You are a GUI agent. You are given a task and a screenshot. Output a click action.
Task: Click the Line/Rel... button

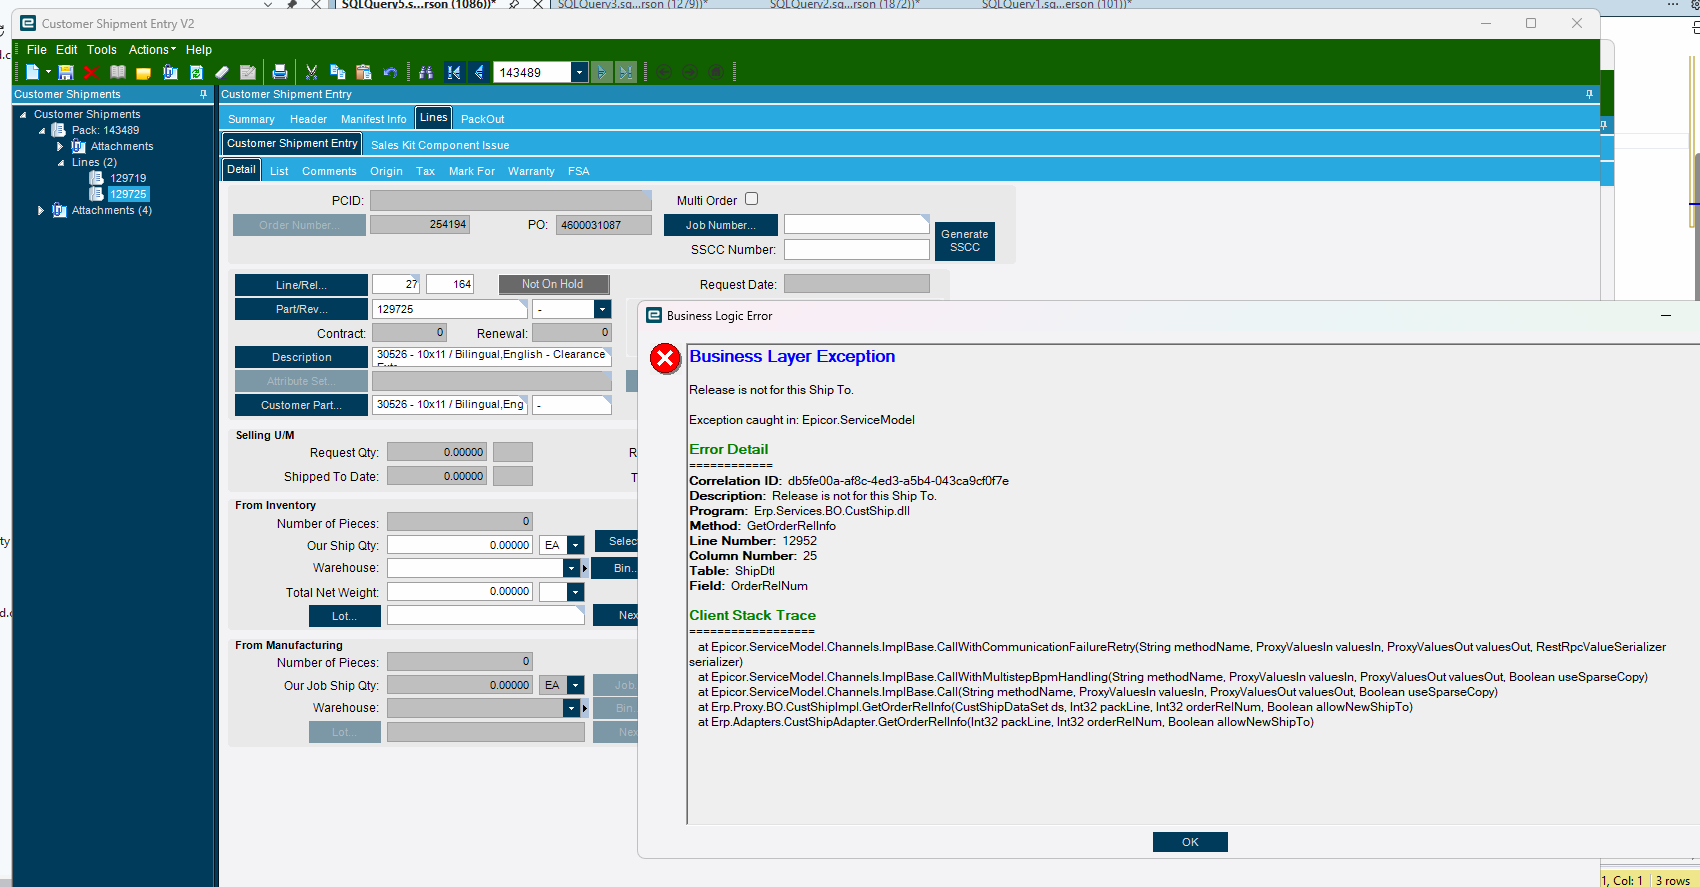click(x=301, y=285)
